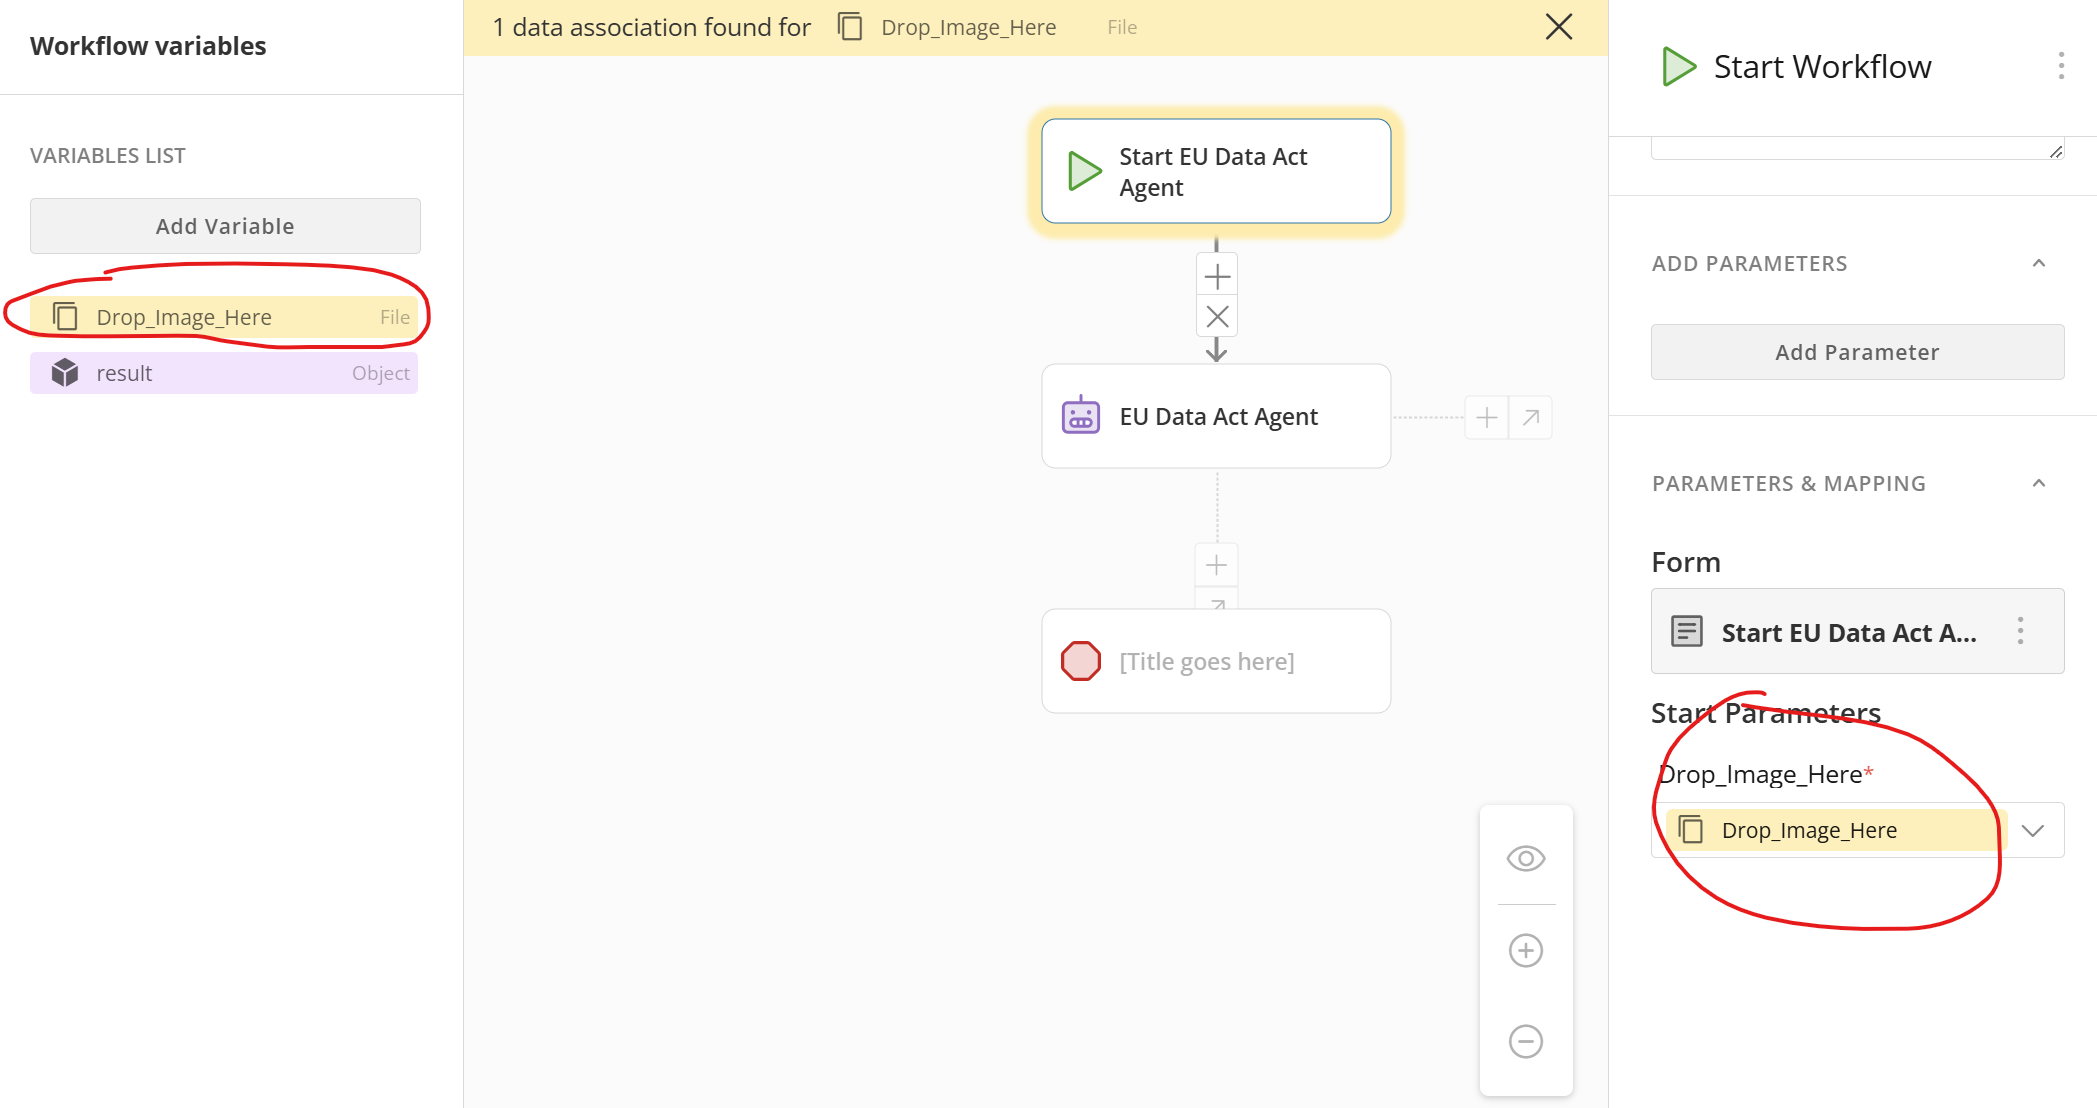The image size is (2097, 1108).
Task: Click the plus icon beside EU Data Act Agent
Action: 1487,417
